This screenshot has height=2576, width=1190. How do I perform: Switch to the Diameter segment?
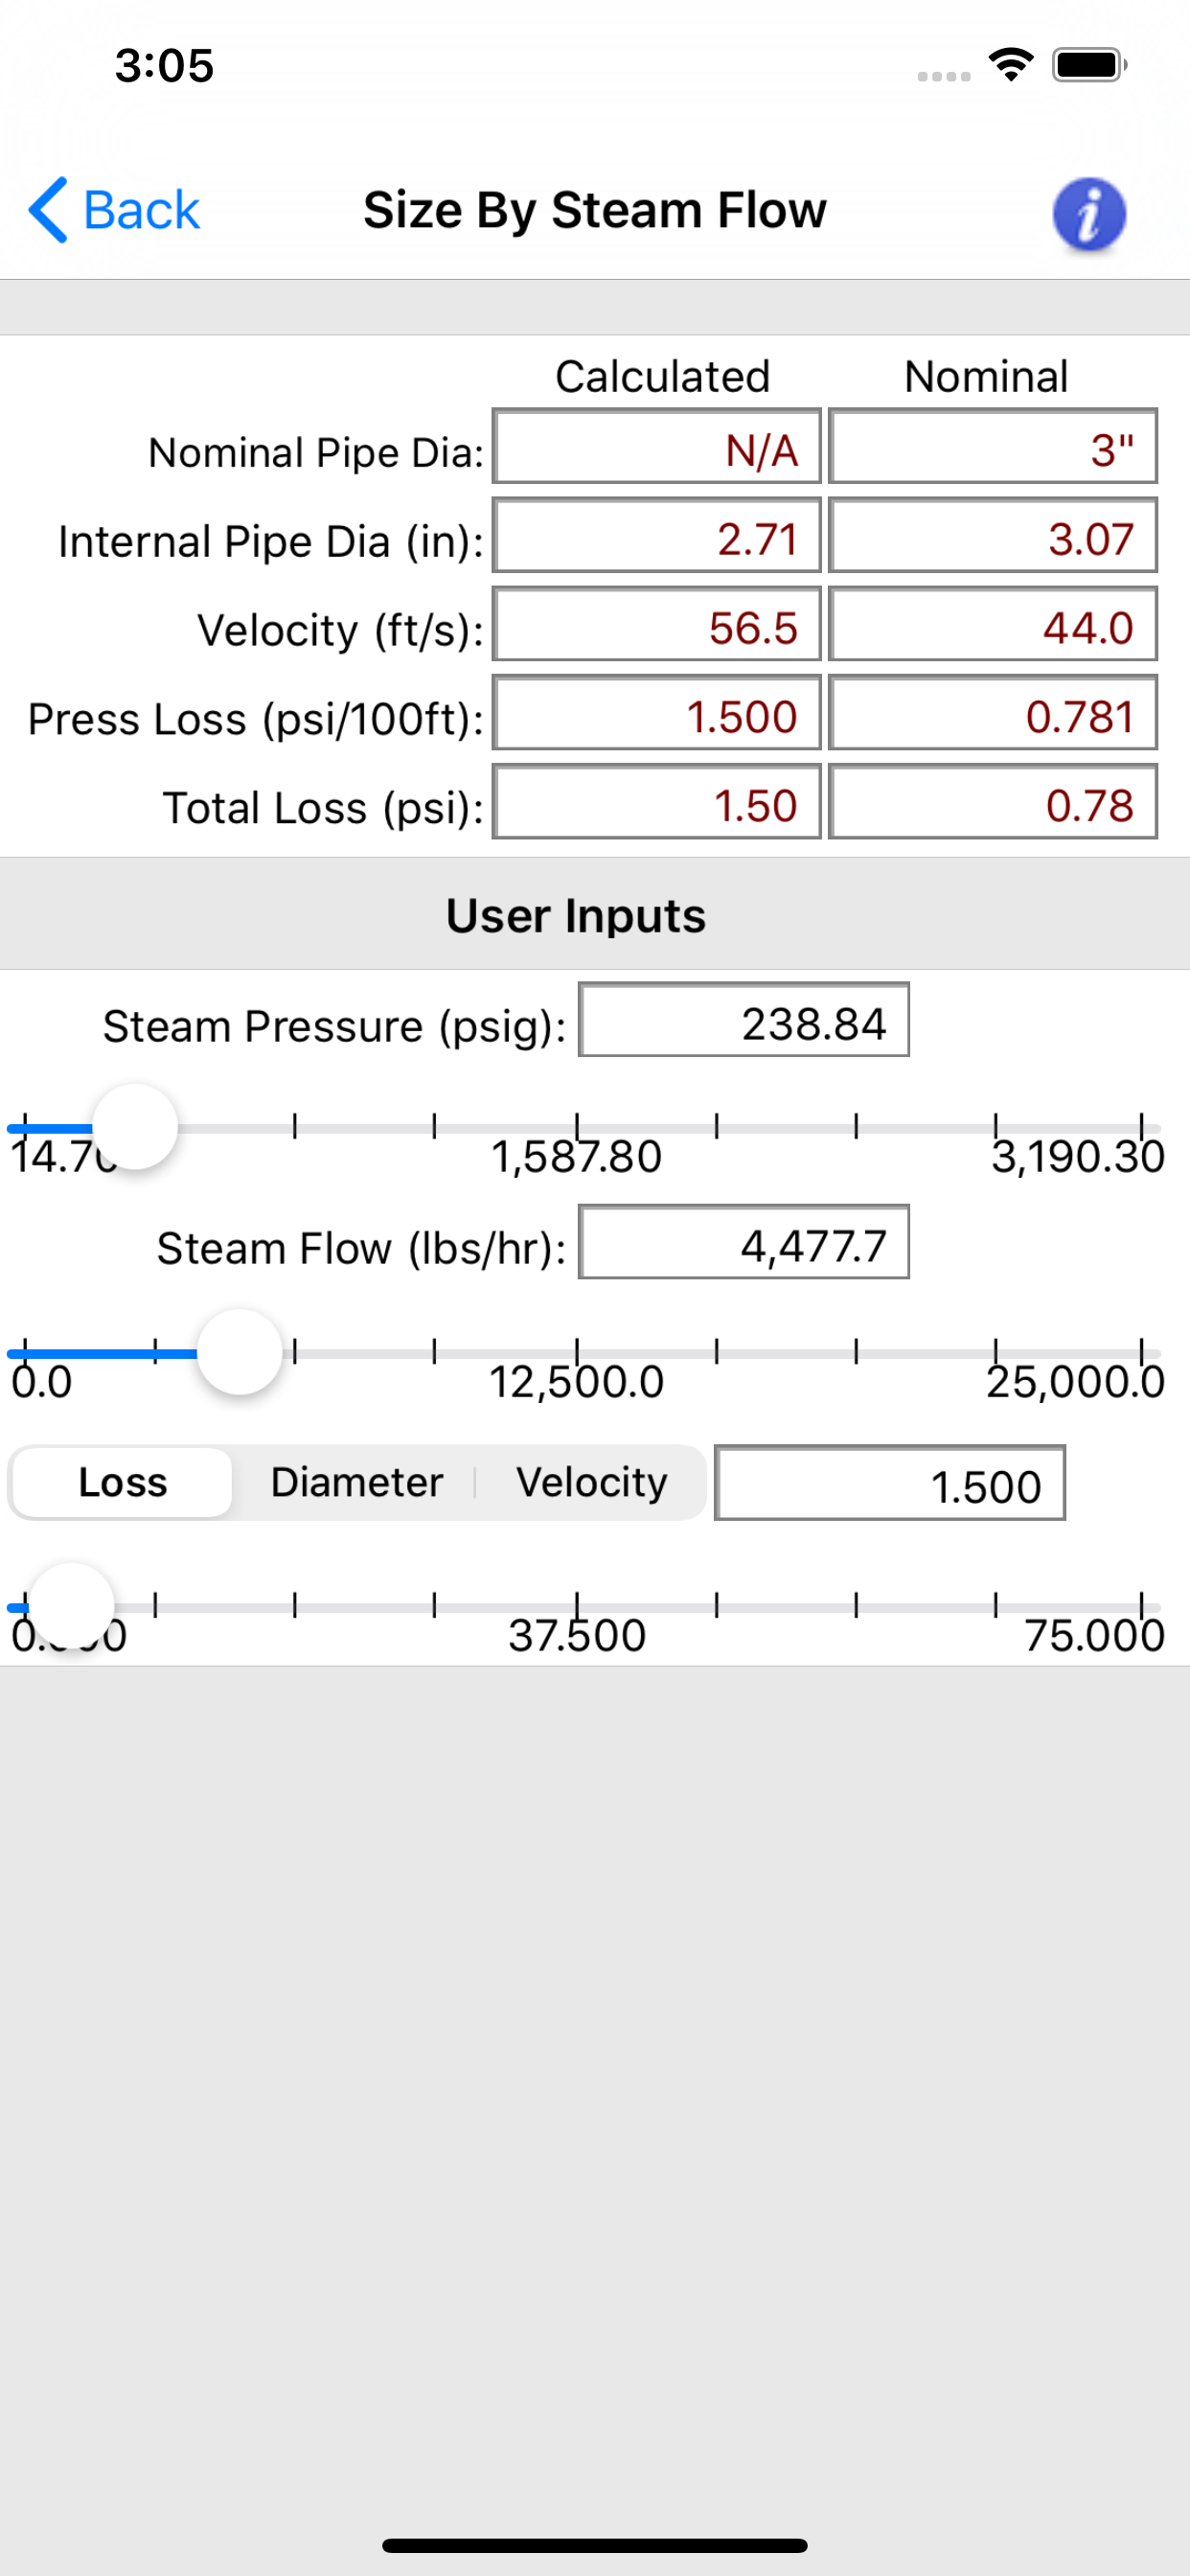click(x=356, y=1482)
